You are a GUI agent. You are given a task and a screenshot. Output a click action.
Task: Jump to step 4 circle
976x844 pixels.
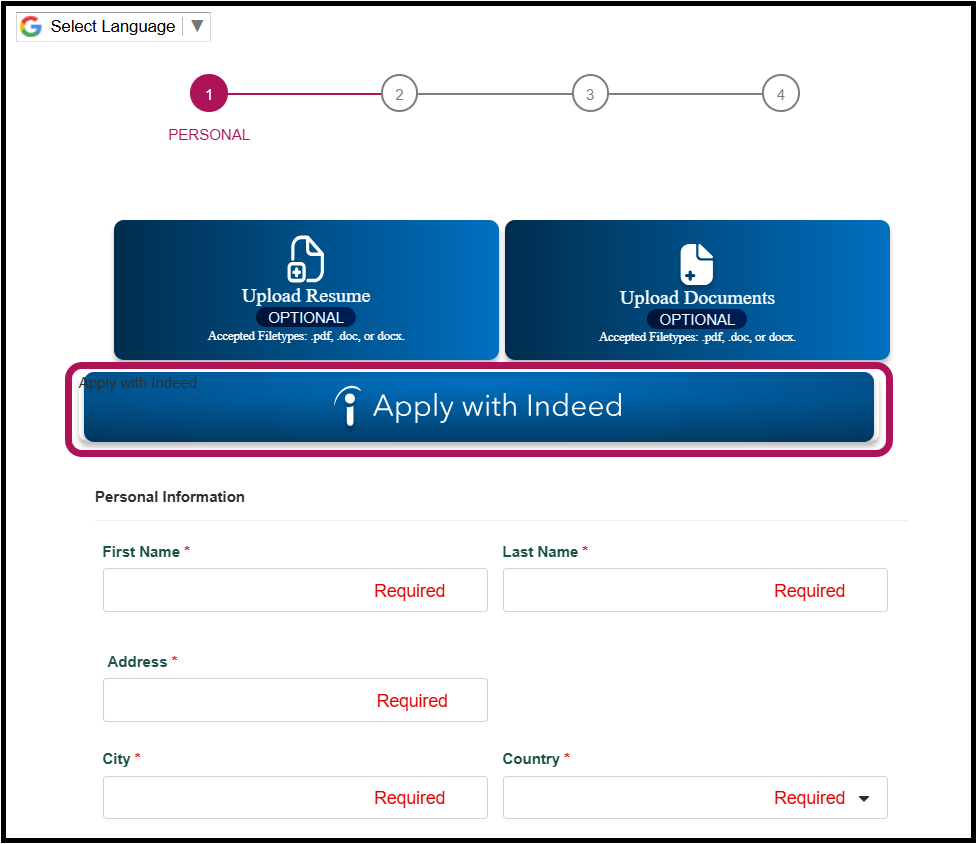pyautogui.click(x=781, y=94)
